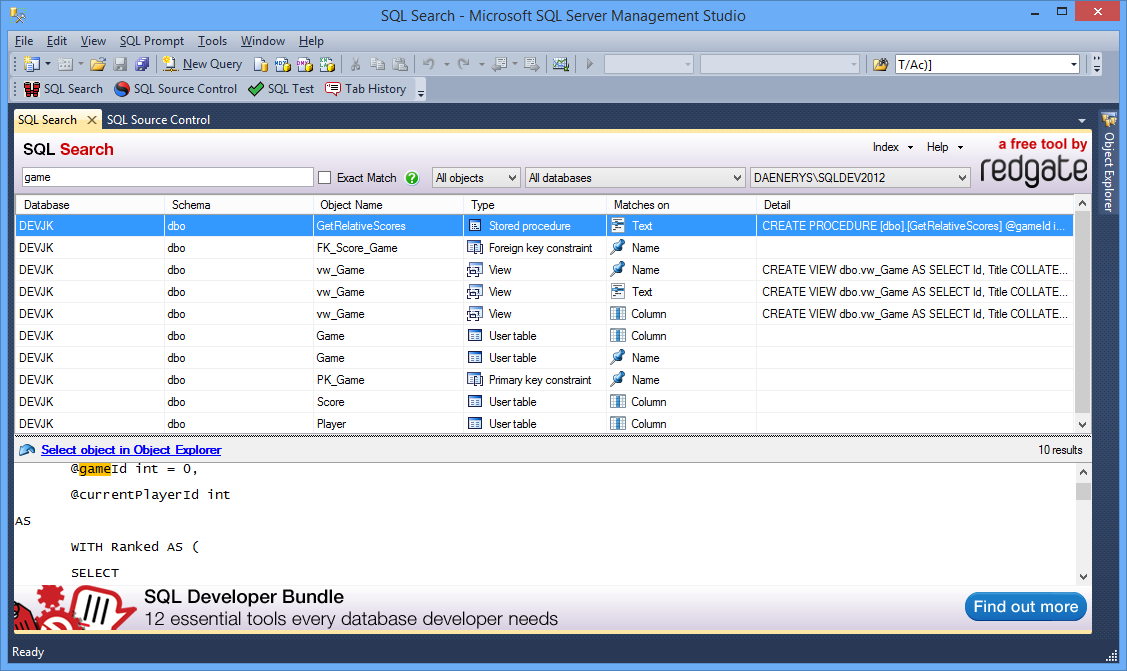Image resolution: width=1127 pixels, height=671 pixels.
Task: Click the Start green play icon
Action: (589, 65)
